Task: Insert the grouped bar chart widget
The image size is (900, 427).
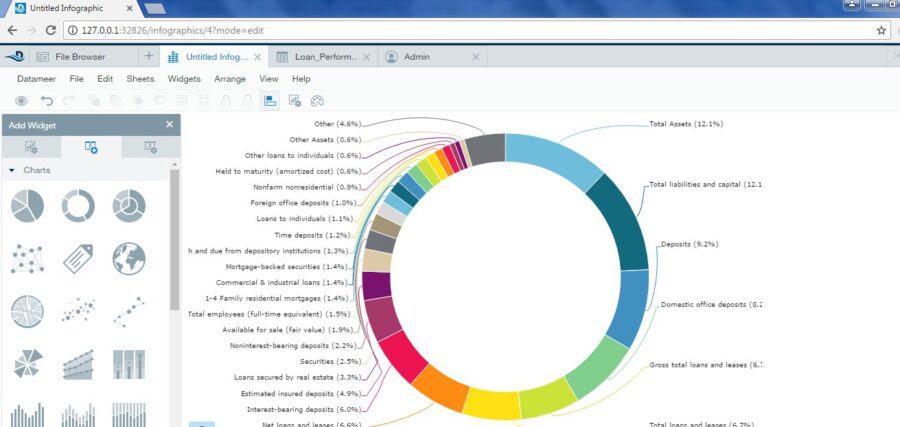Action: click(x=78, y=414)
